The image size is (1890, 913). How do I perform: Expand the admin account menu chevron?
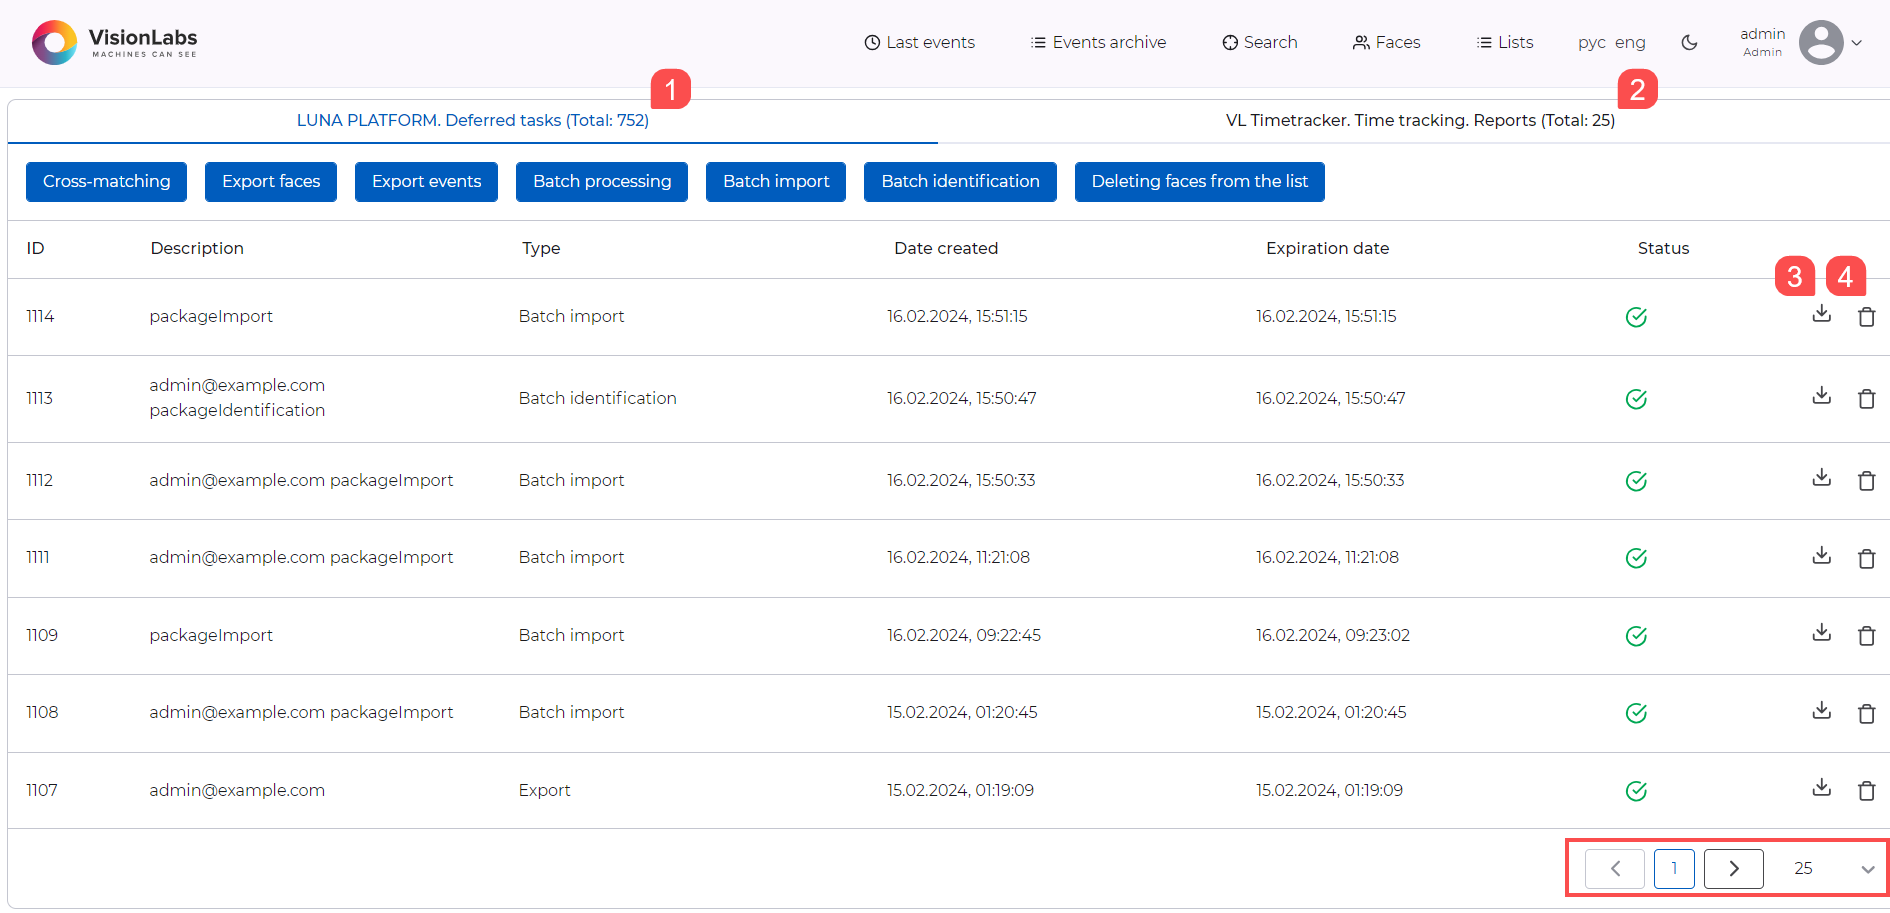tap(1857, 43)
